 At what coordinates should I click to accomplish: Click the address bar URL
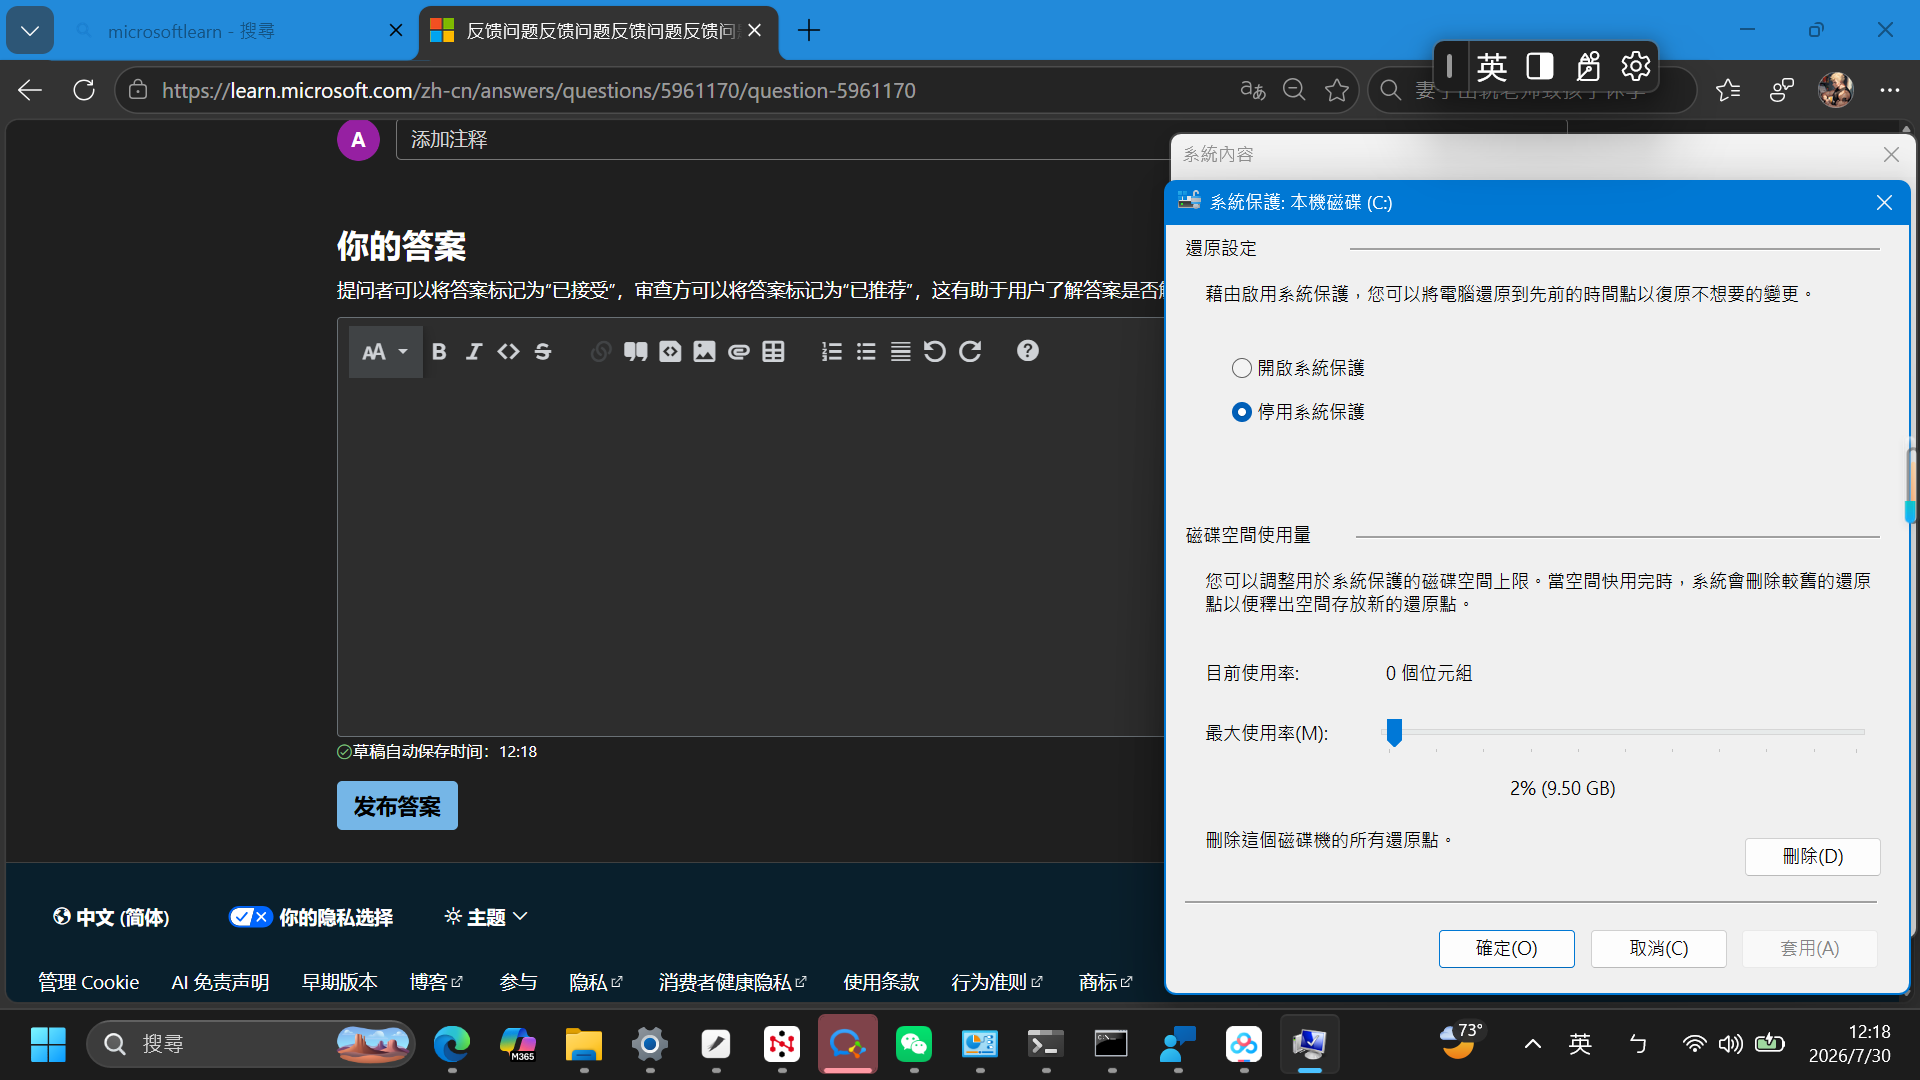coord(538,90)
